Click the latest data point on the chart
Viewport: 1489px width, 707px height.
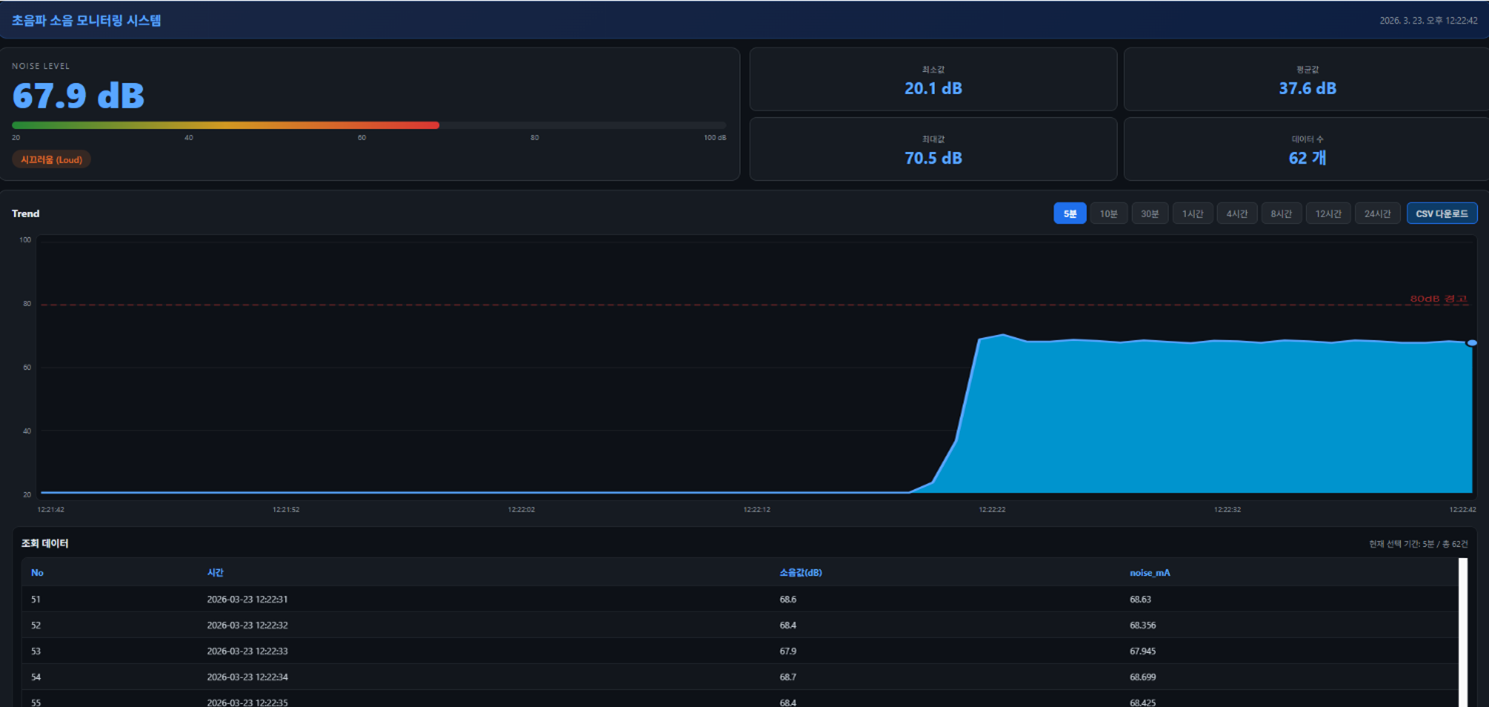tap(1471, 343)
